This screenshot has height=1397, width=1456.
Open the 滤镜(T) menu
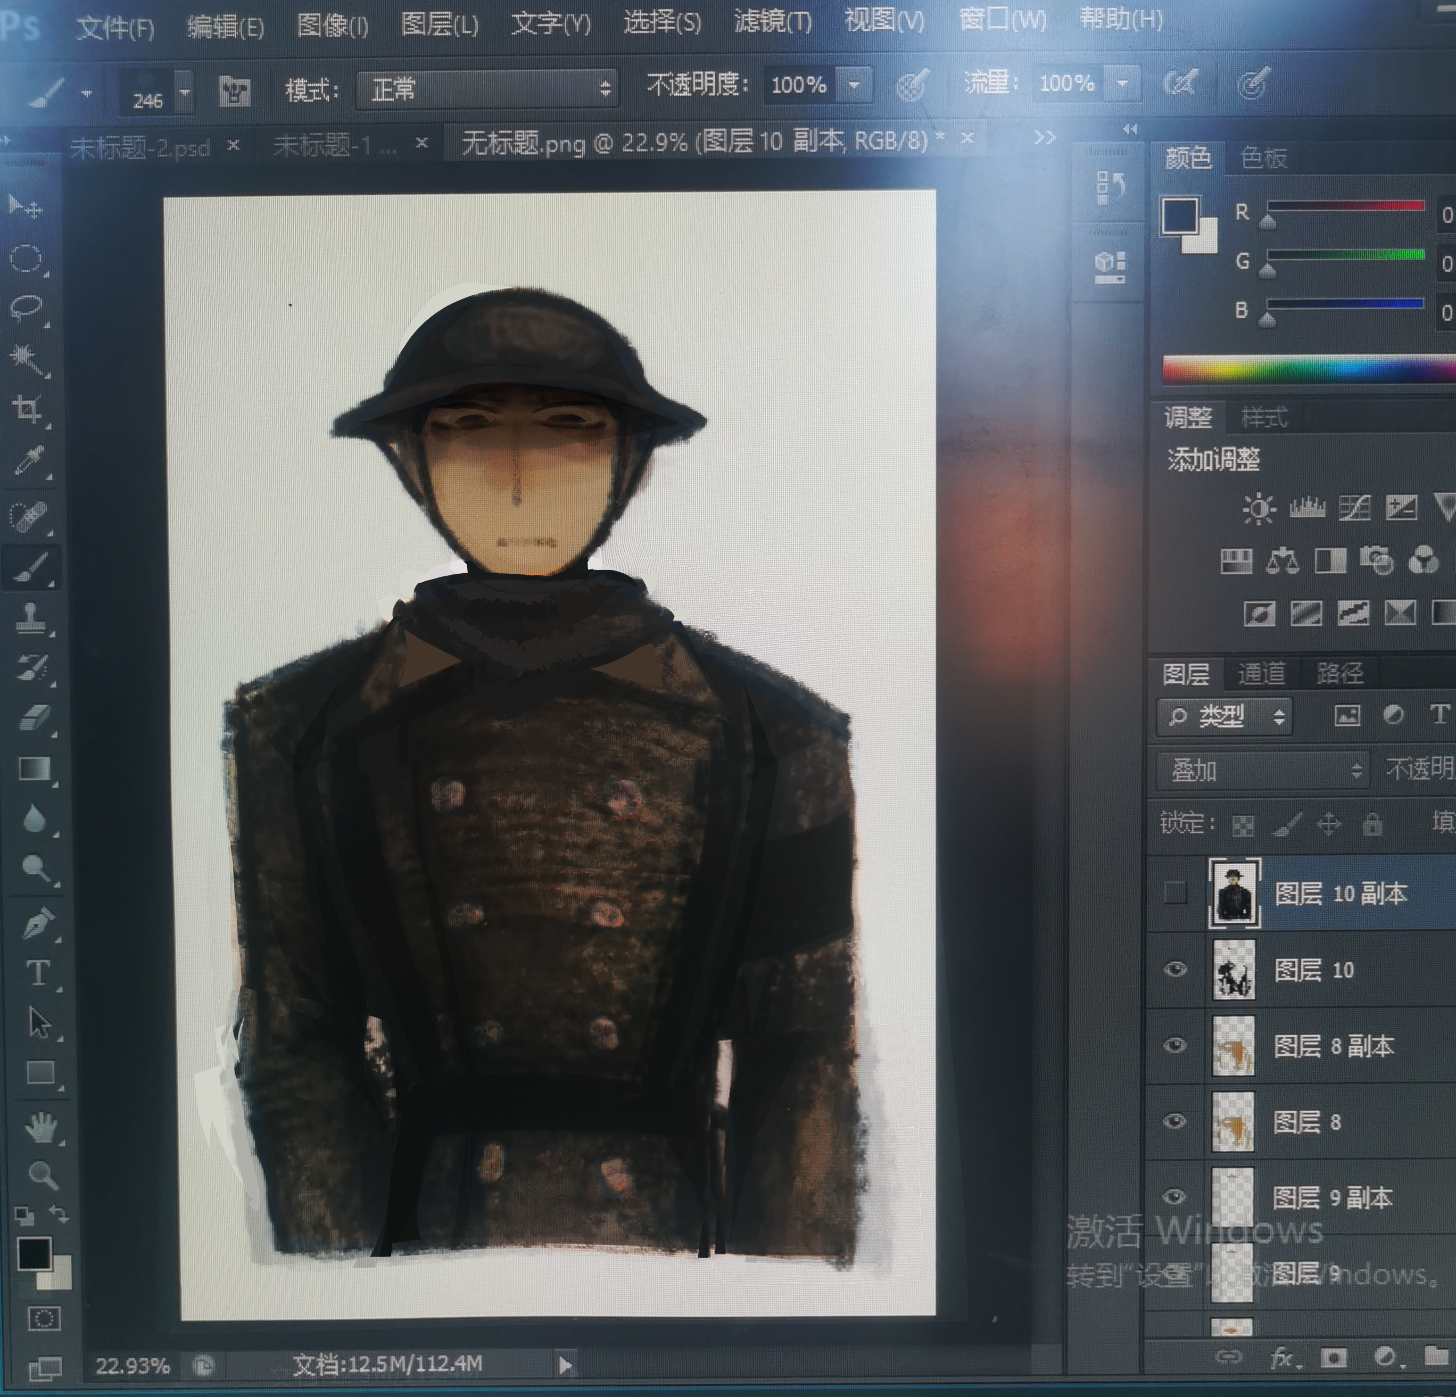coord(772,21)
